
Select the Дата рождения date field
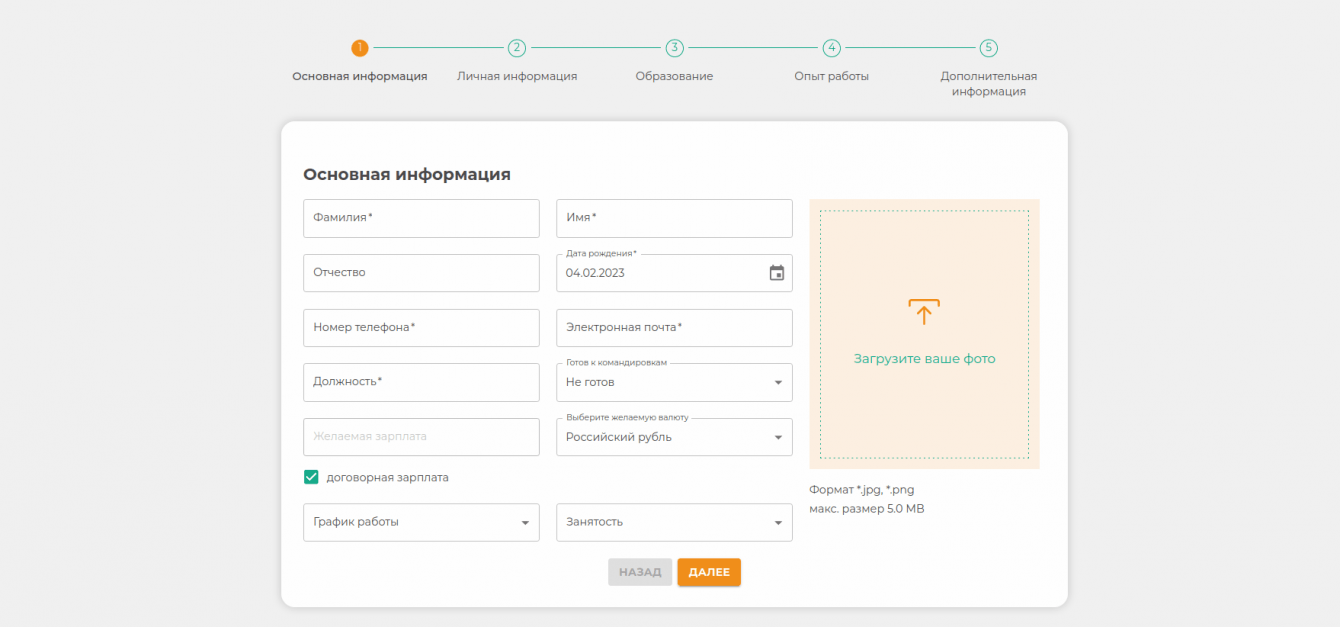click(x=674, y=273)
